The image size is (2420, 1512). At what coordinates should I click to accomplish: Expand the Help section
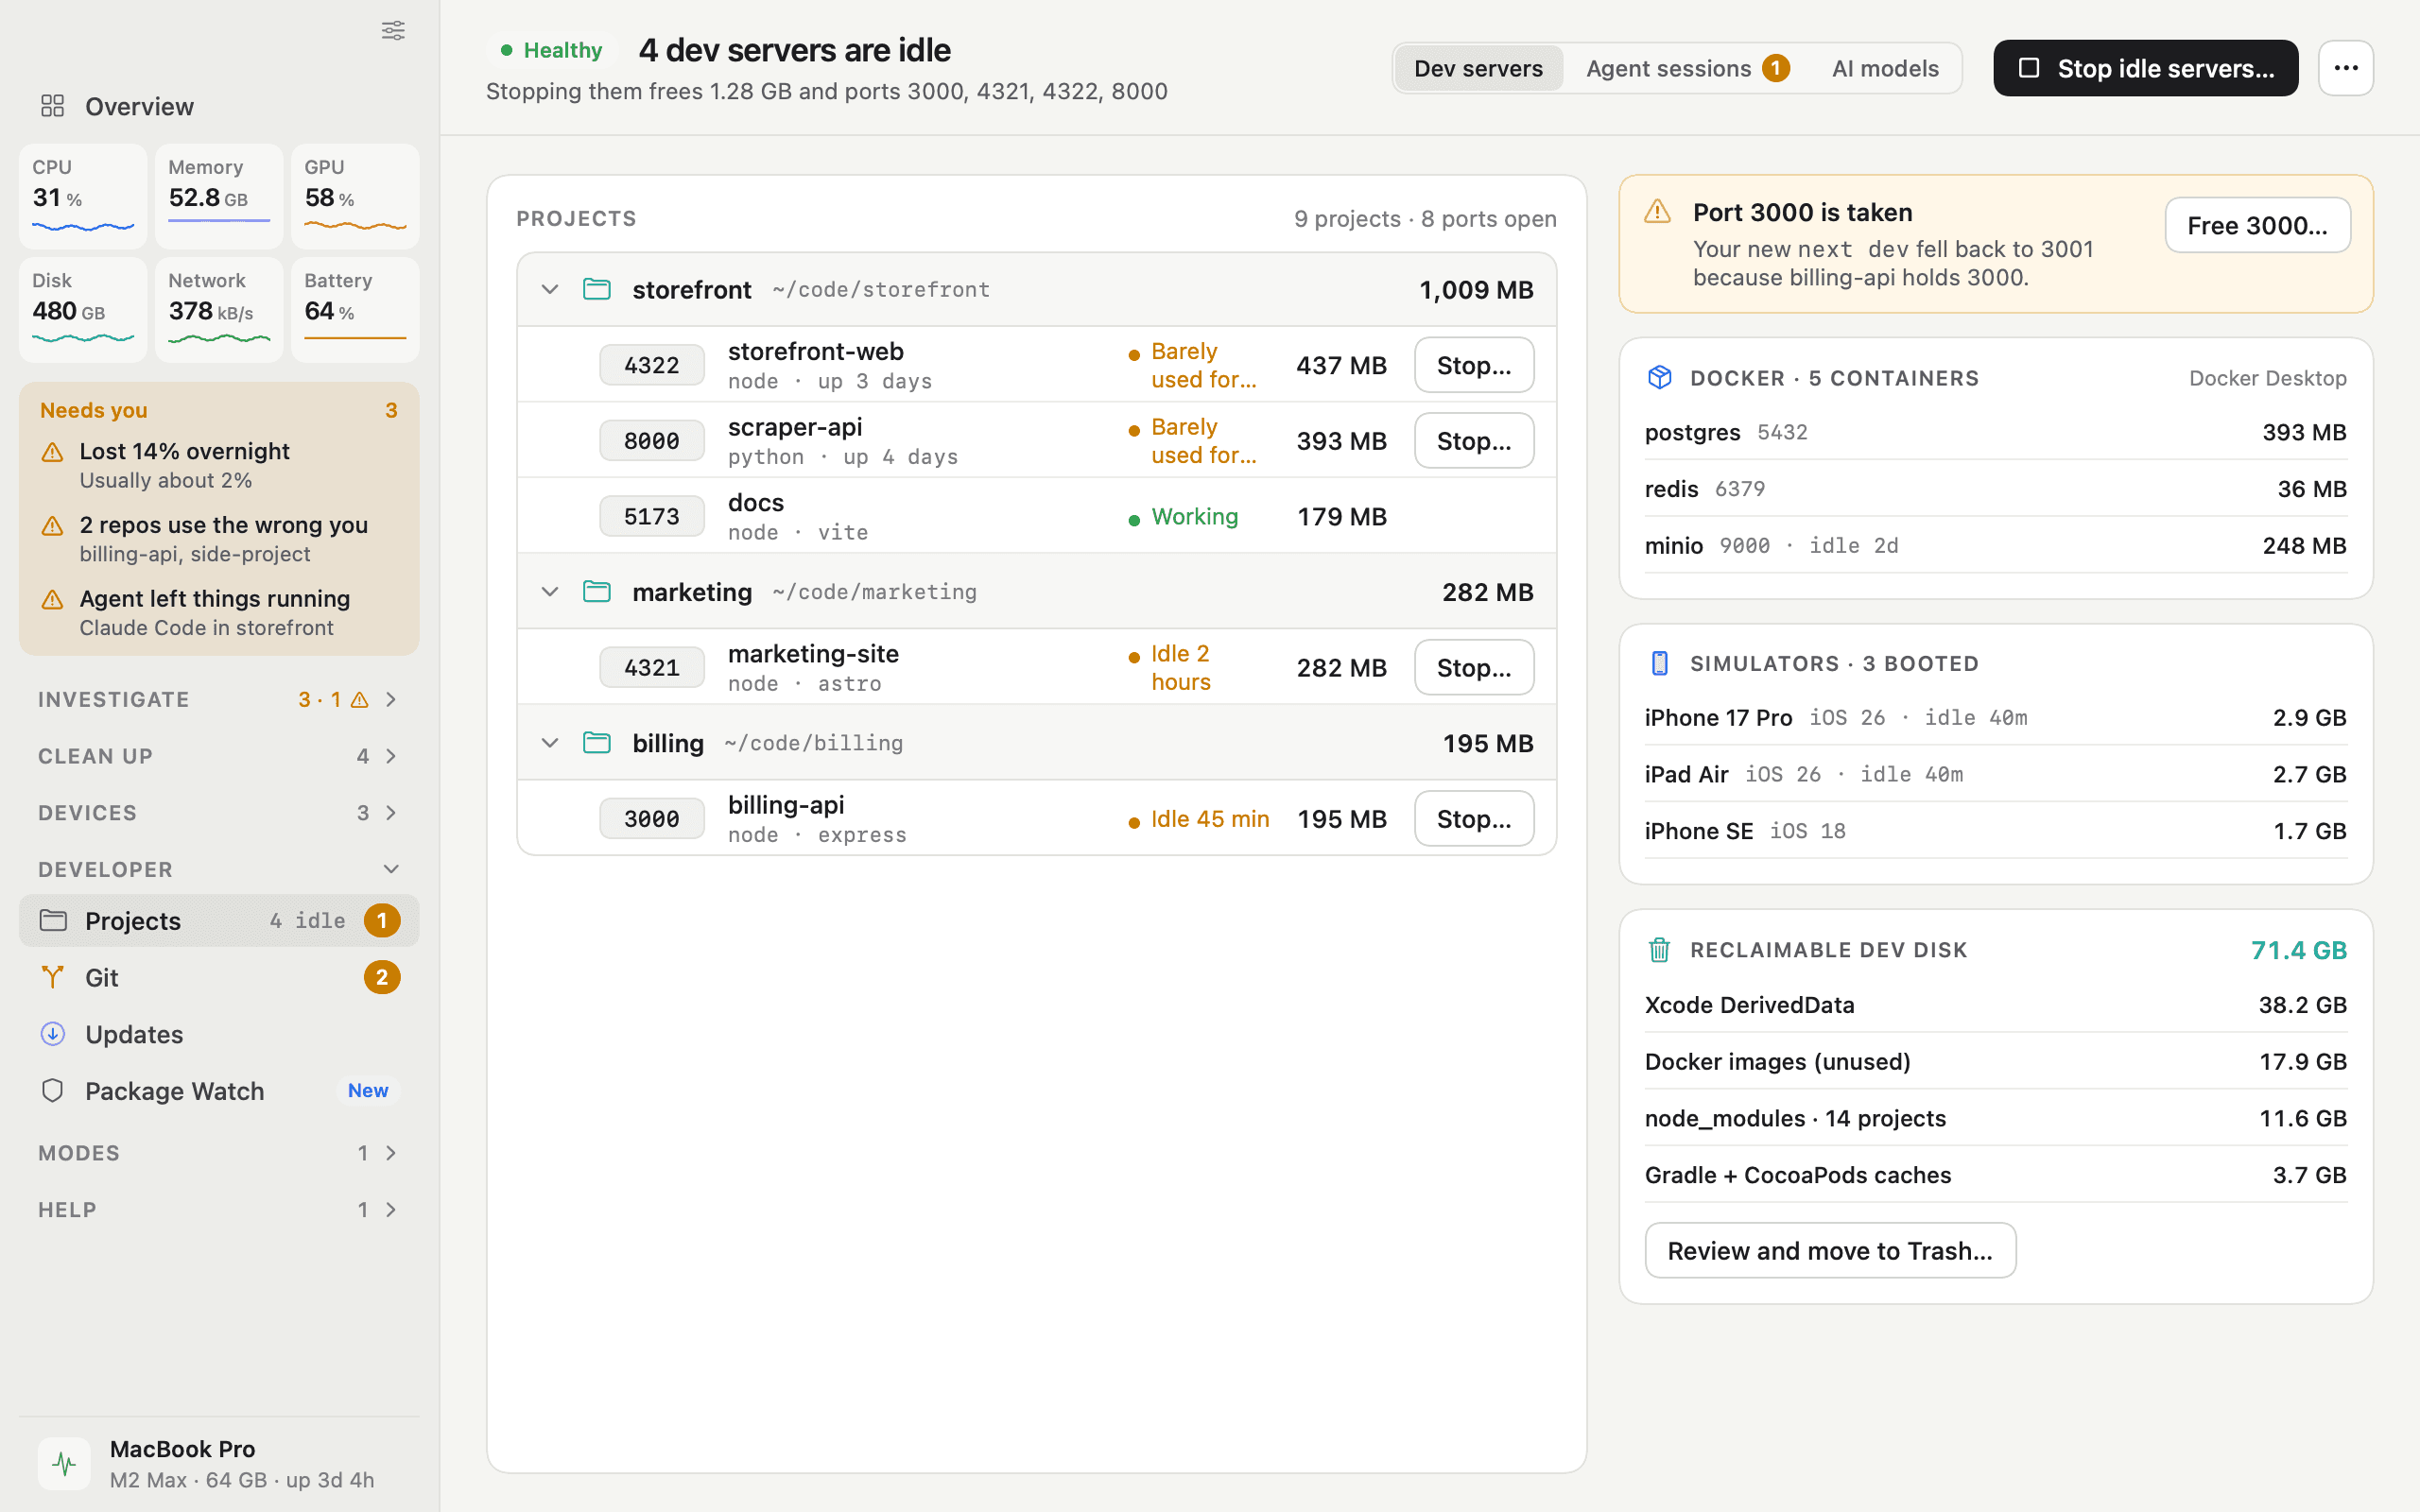click(219, 1209)
